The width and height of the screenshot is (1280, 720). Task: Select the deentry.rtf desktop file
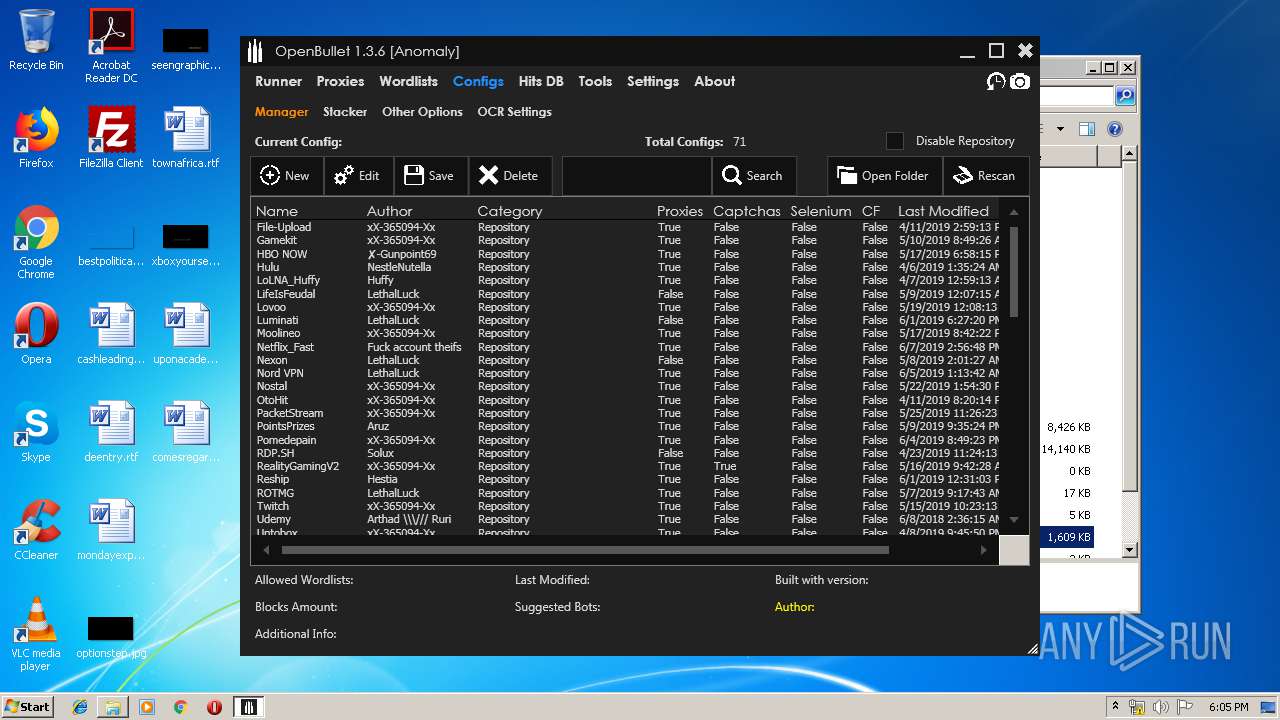pos(111,432)
